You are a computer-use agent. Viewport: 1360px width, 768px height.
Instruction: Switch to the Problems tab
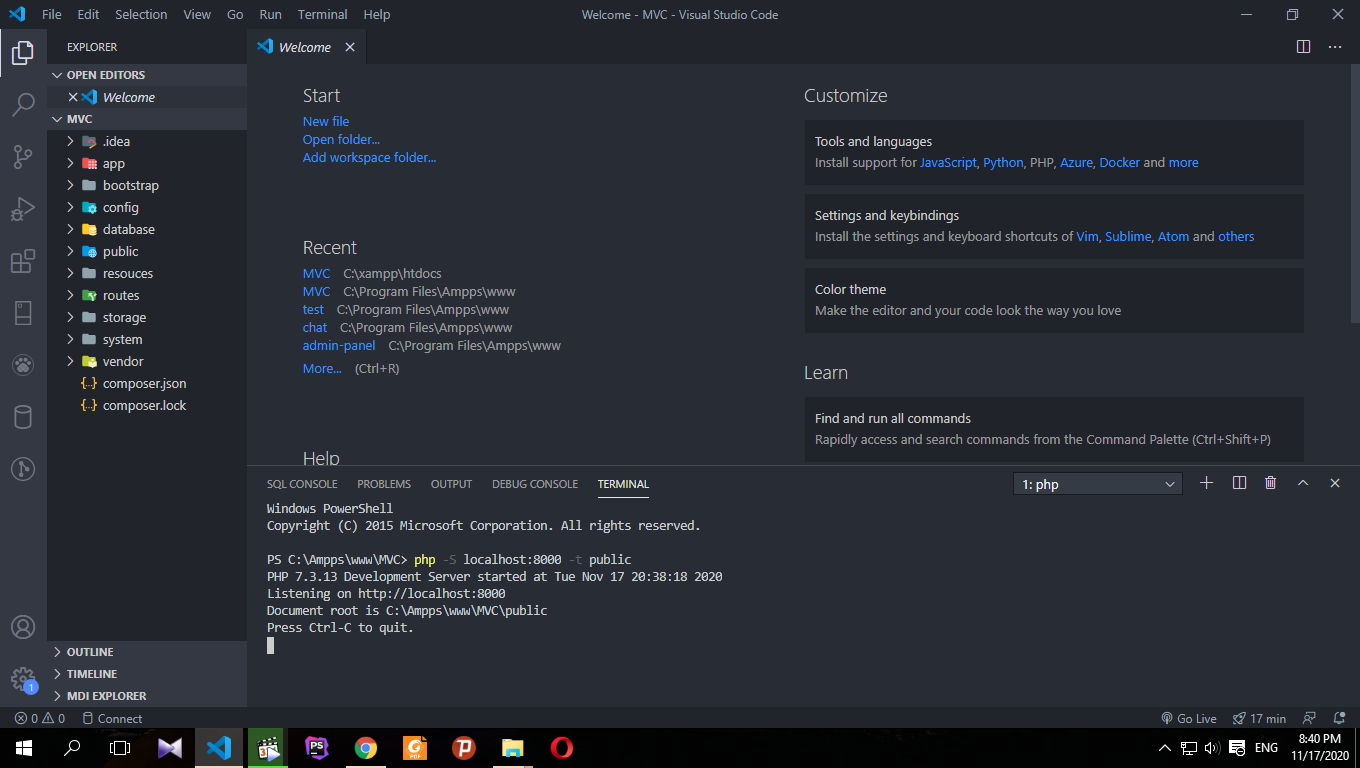(384, 484)
